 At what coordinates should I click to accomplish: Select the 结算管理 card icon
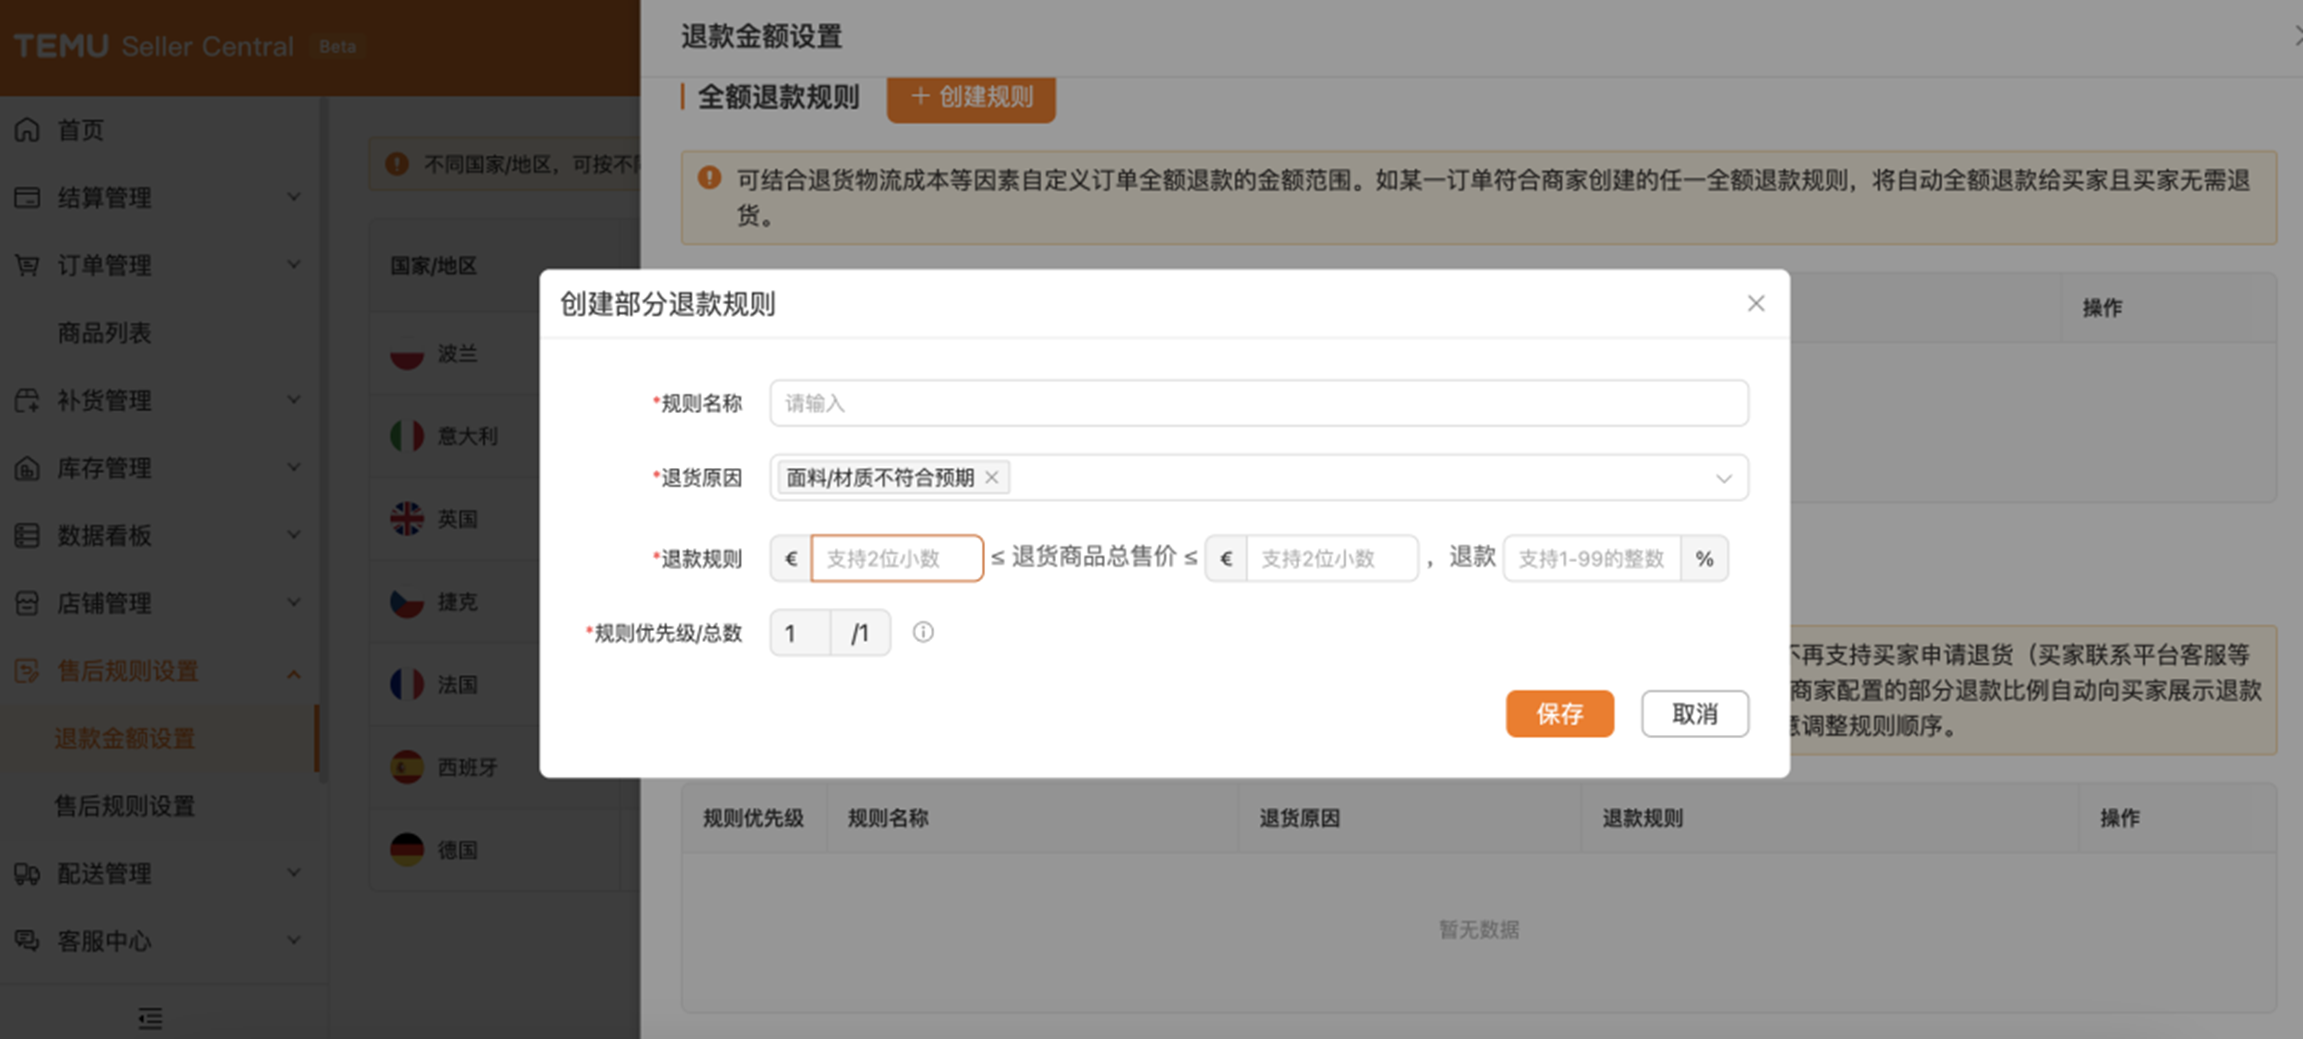pos(27,197)
